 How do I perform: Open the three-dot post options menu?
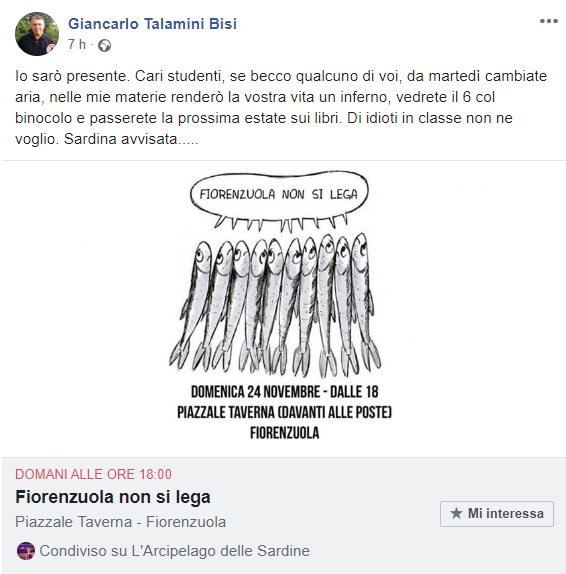click(548, 21)
